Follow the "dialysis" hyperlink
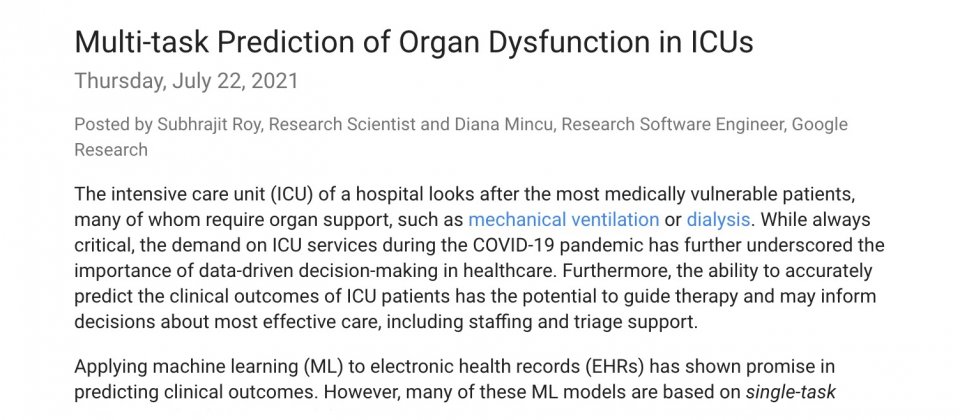960x420 pixels. tap(718, 219)
